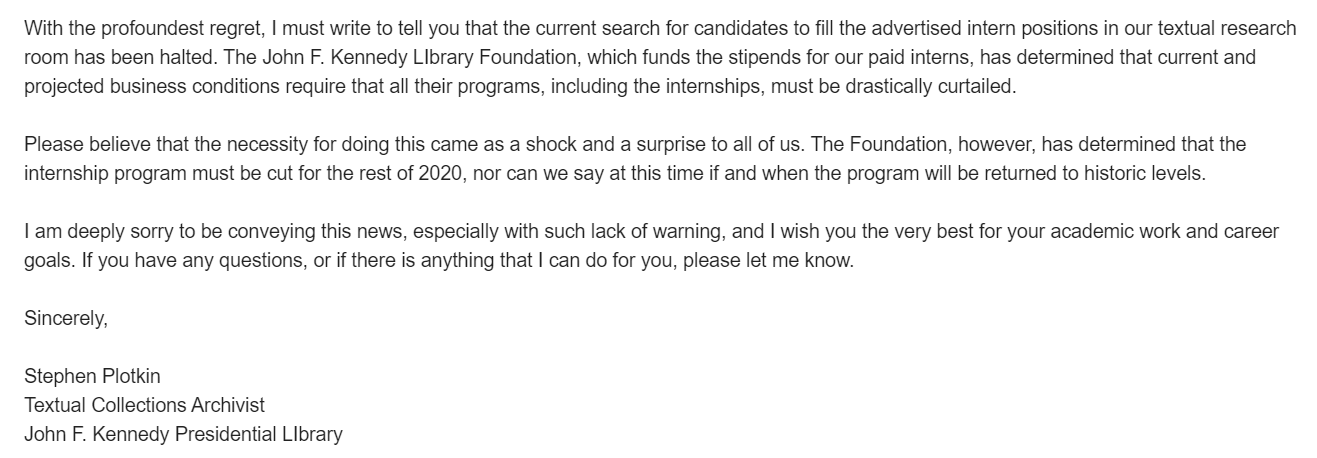Viewport: 1317px width, 458px height.
Task: Click the signature name Stephen Plotkin
Action: coord(92,377)
